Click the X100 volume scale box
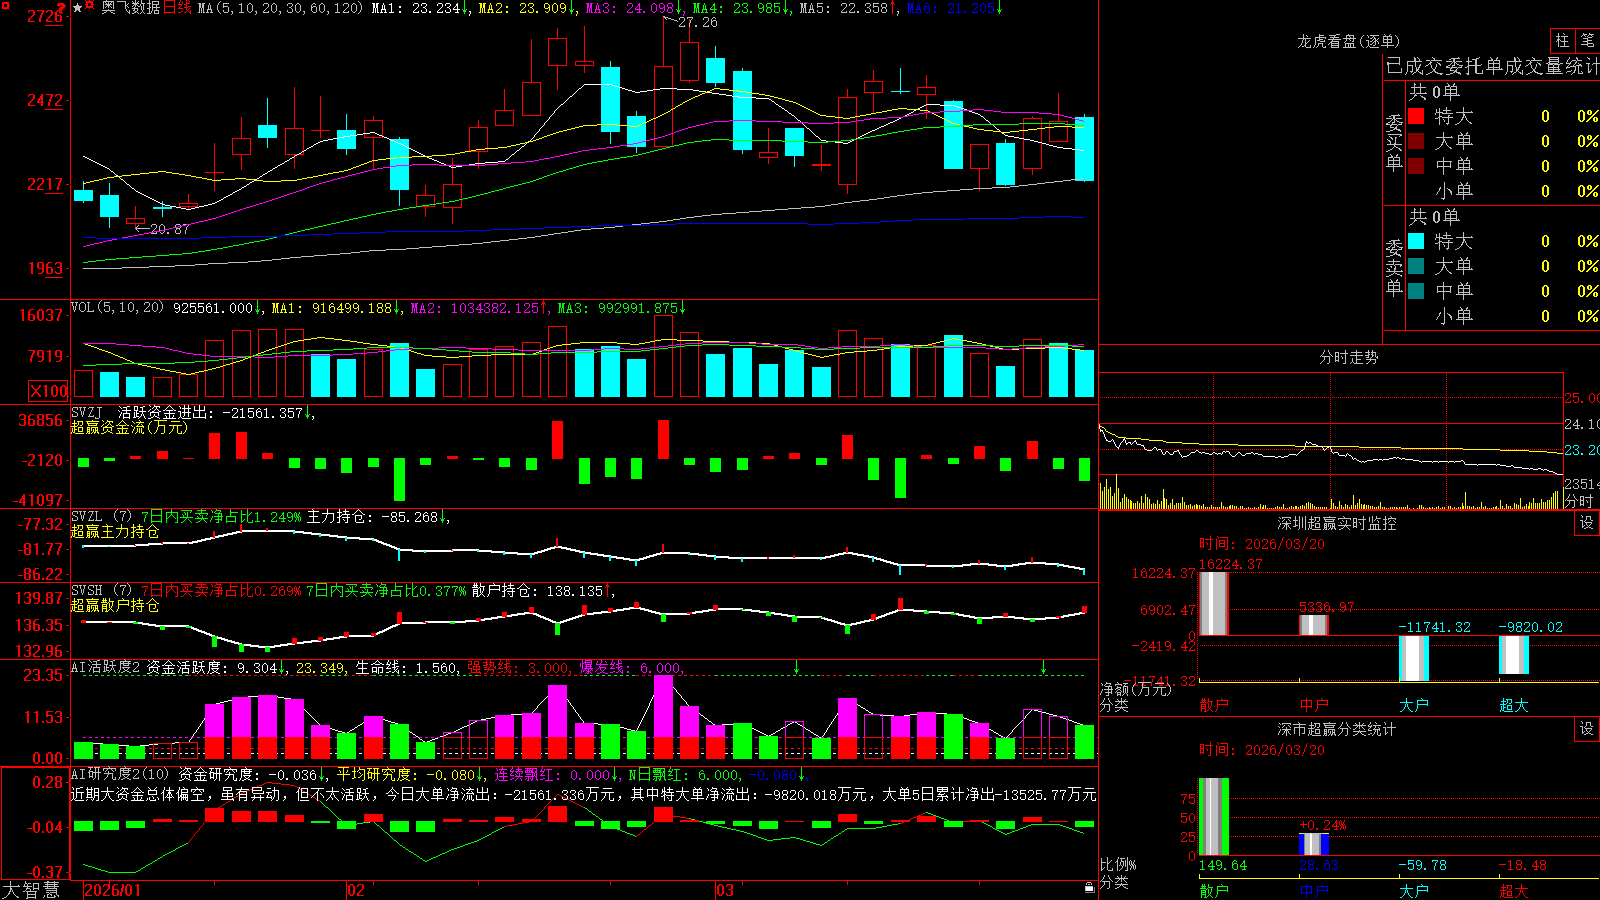This screenshot has width=1600, height=900. (48, 391)
